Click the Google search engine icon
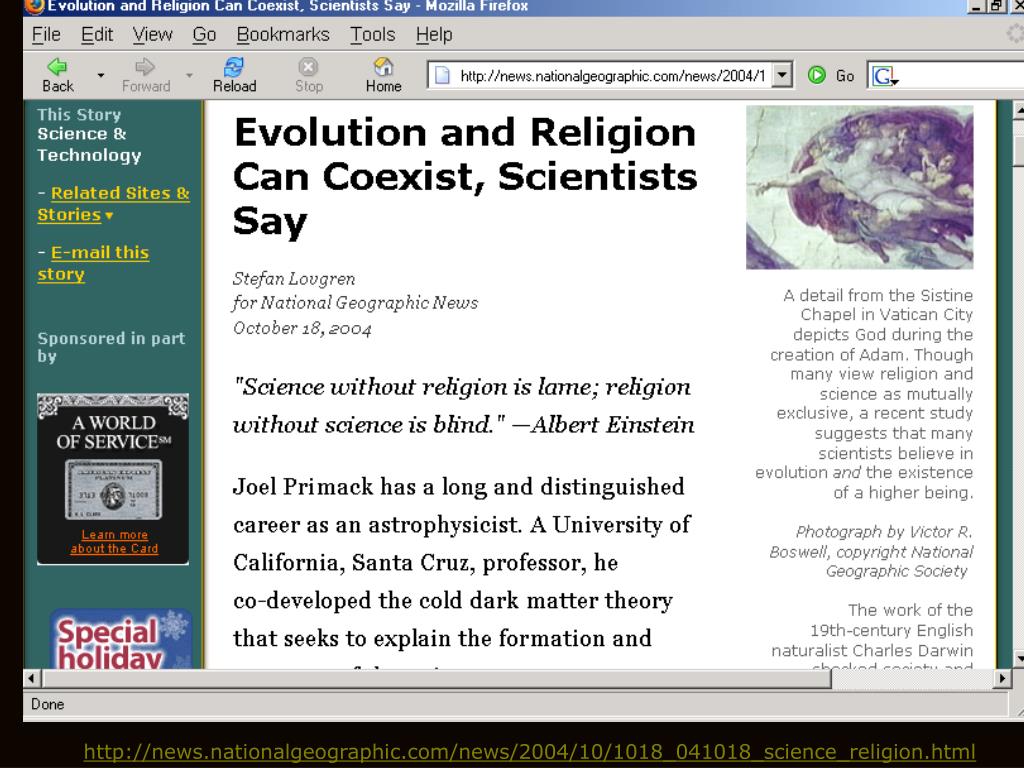The image size is (1024, 768). [x=884, y=76]
